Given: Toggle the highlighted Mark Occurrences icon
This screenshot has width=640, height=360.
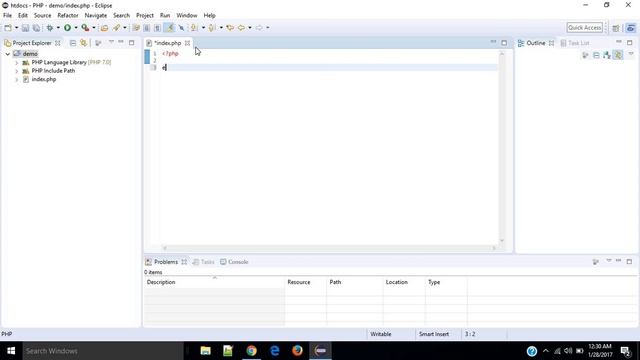Looking at the screenshot, I should pos(169,28).
